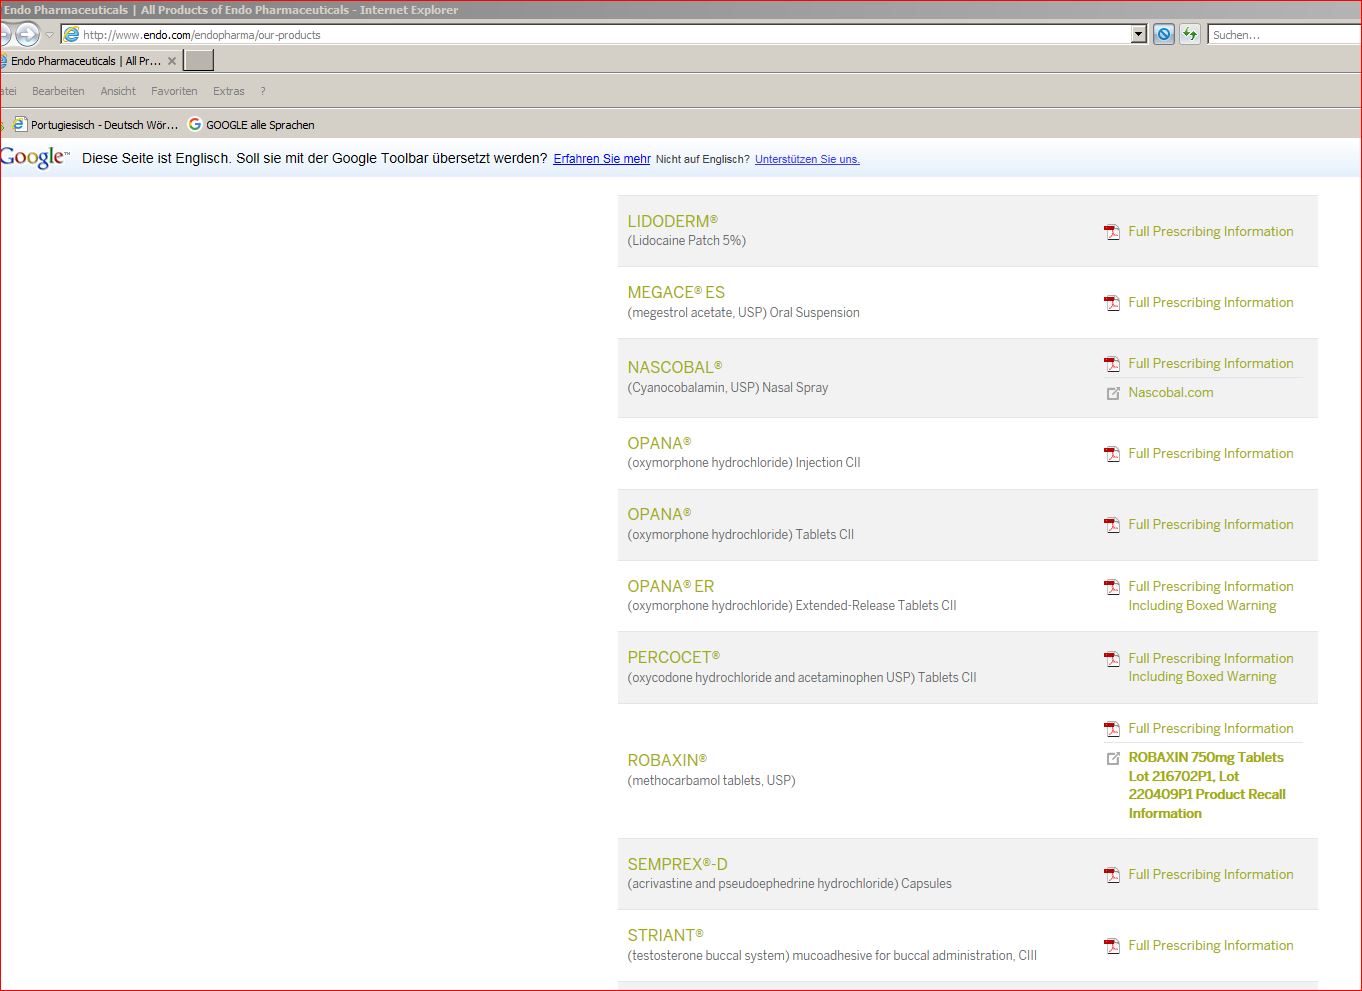Viewport: 1362px width, 991px height.
Task: Open the recent pages dropdown beside Forward
Action: point(49,35)
